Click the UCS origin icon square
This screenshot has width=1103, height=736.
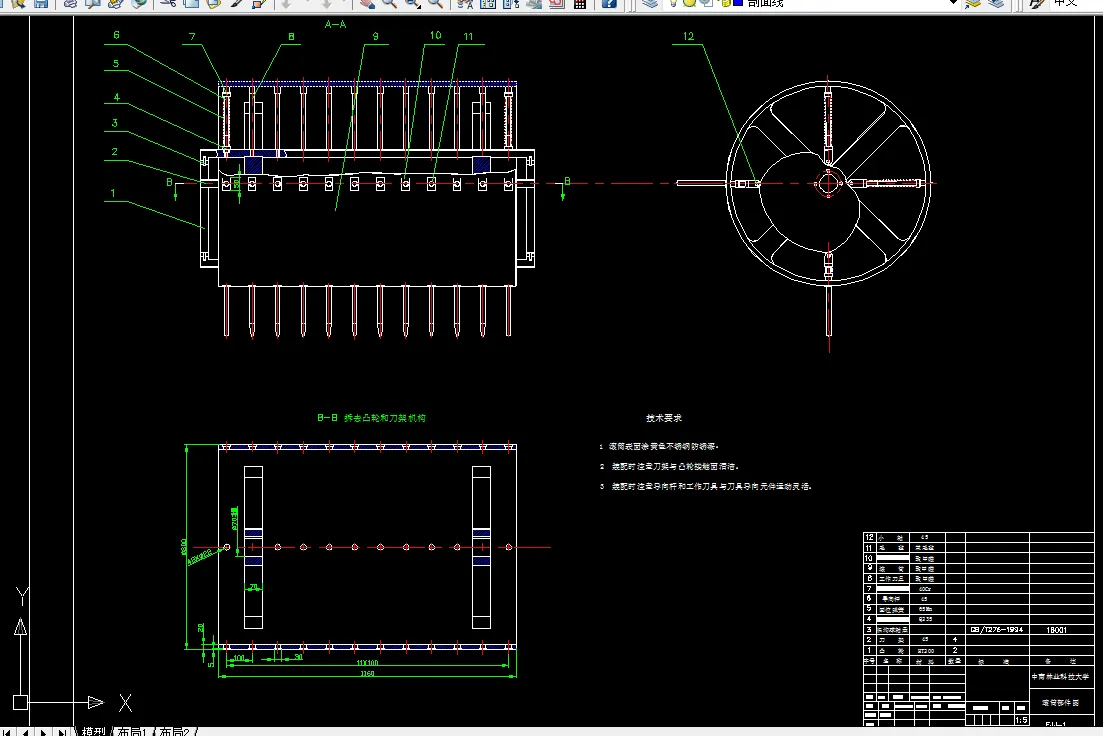point(20,702)
